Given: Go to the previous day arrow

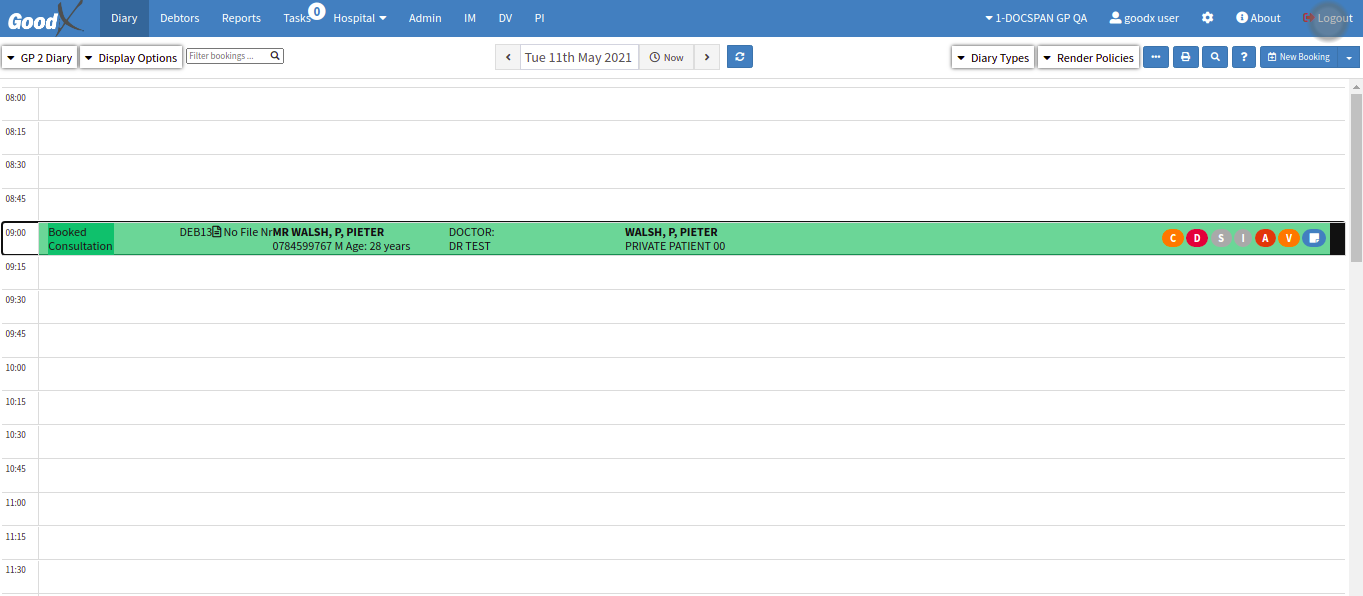Looking at the screenshot, I should [x=508, y=57].
